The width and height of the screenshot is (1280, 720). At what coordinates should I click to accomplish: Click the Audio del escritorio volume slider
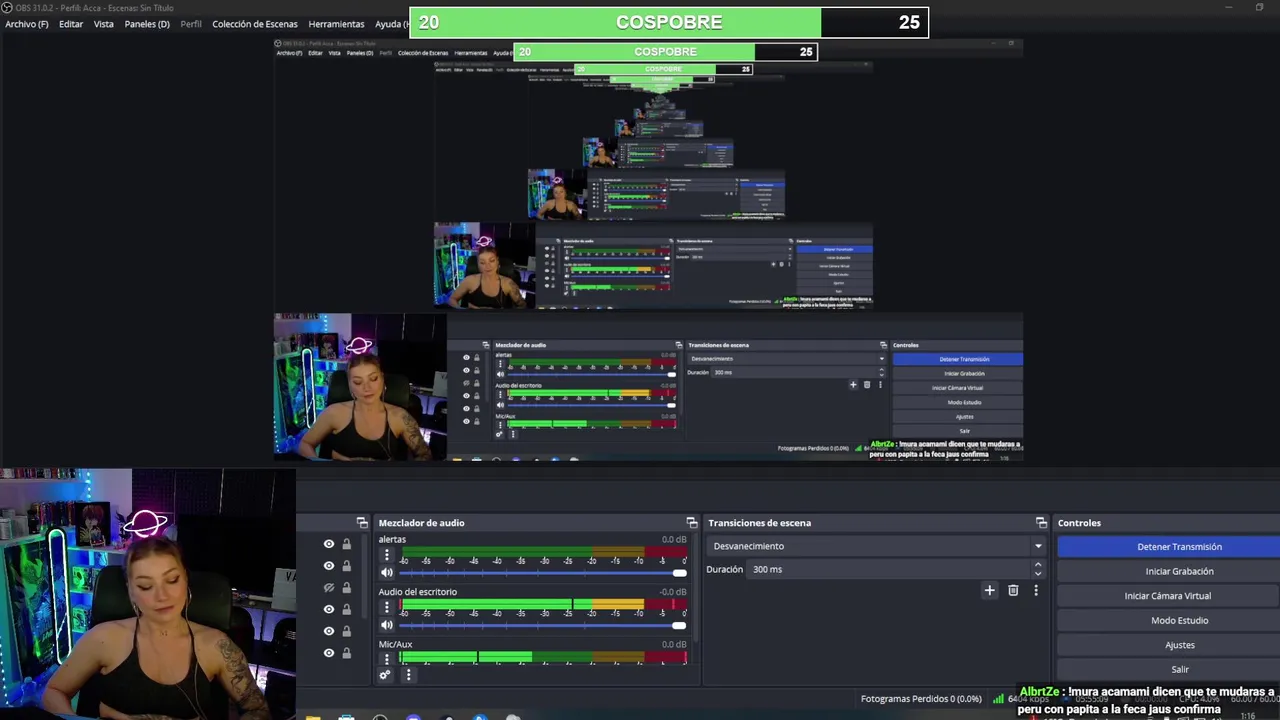(543, 626)
